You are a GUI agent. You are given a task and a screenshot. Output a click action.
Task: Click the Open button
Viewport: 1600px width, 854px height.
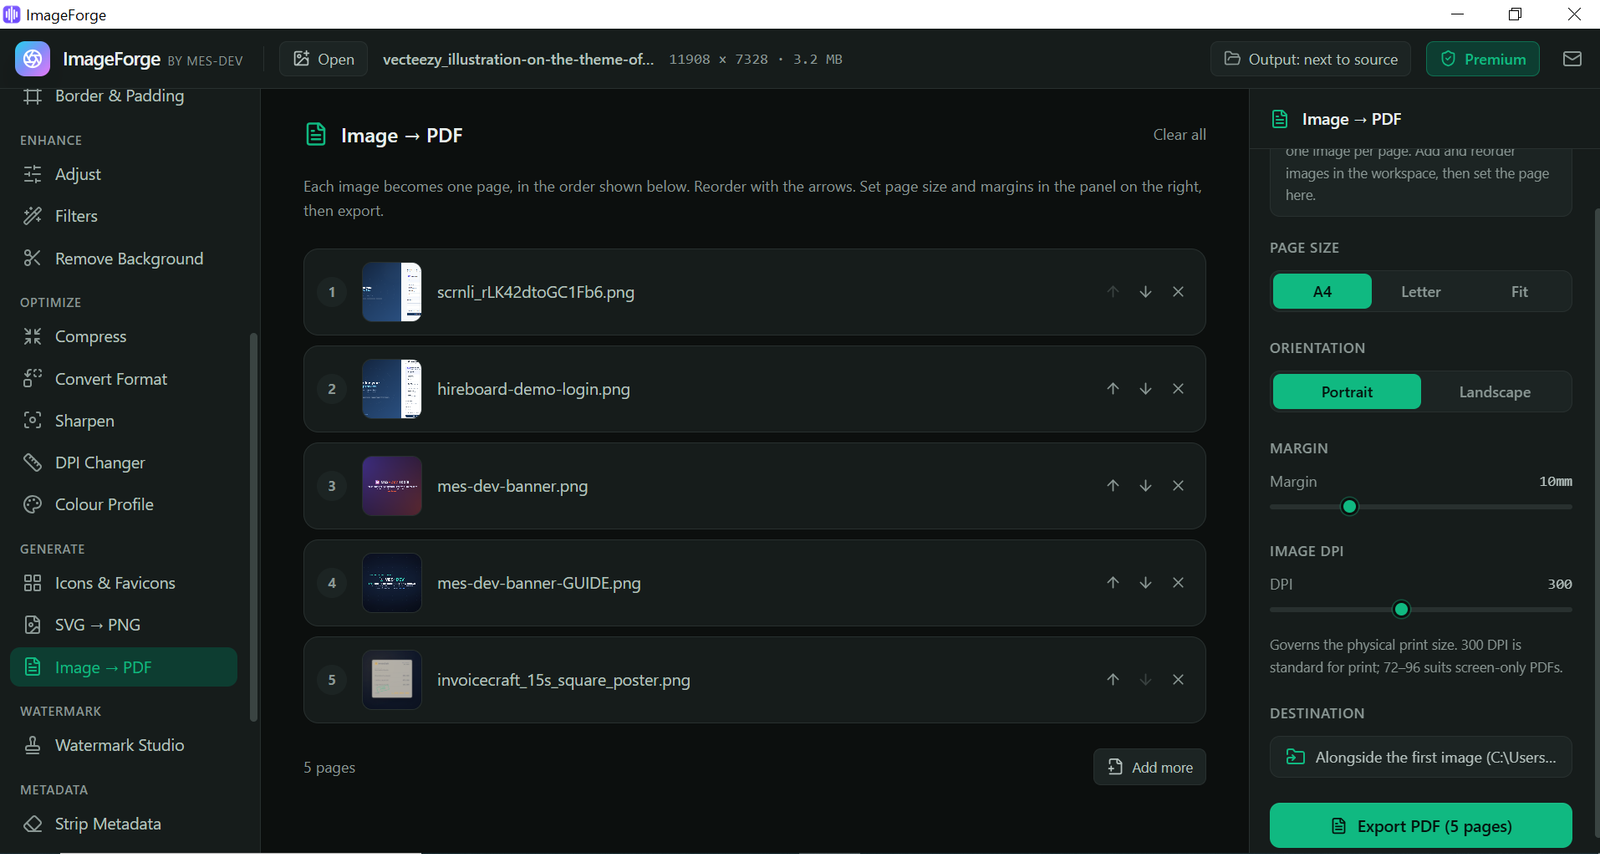(x=323, y=59)
